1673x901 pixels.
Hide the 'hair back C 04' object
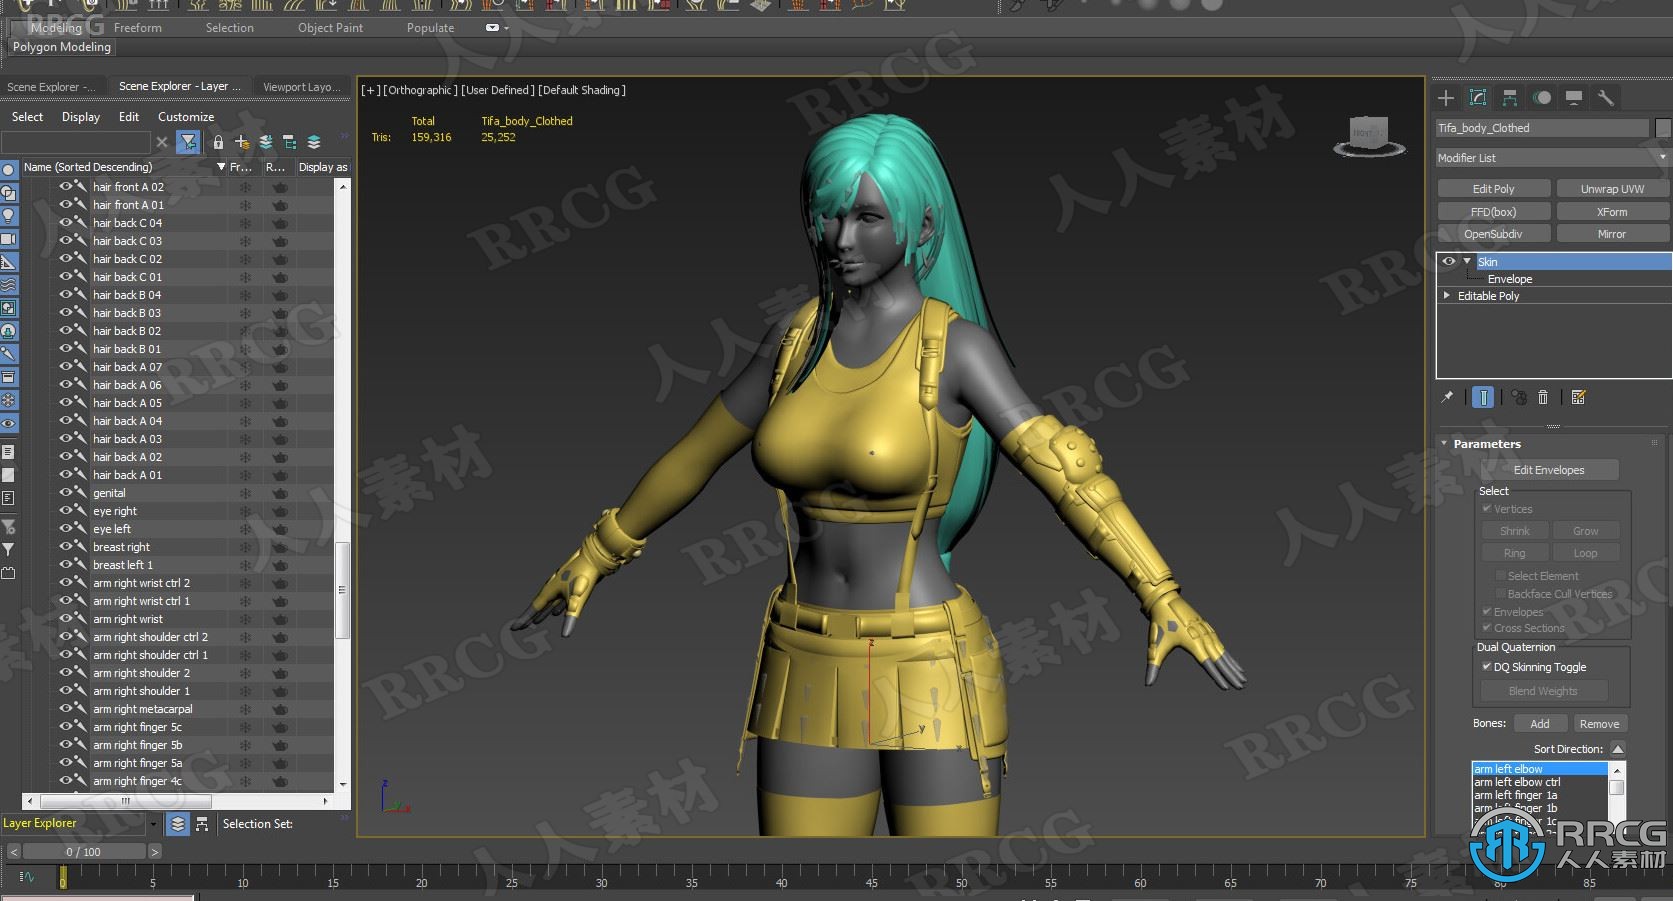click(x=67, y=222)
